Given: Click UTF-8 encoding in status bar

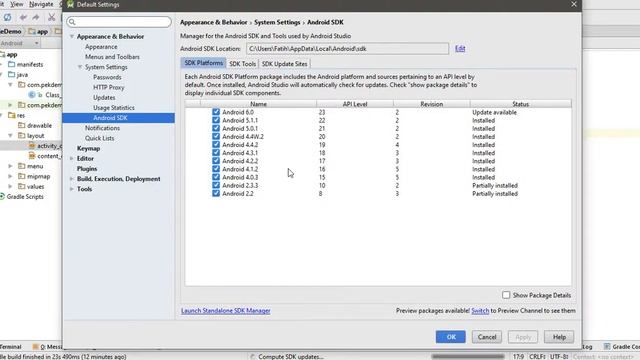Looking at the screenshot, I should (559, 356).
